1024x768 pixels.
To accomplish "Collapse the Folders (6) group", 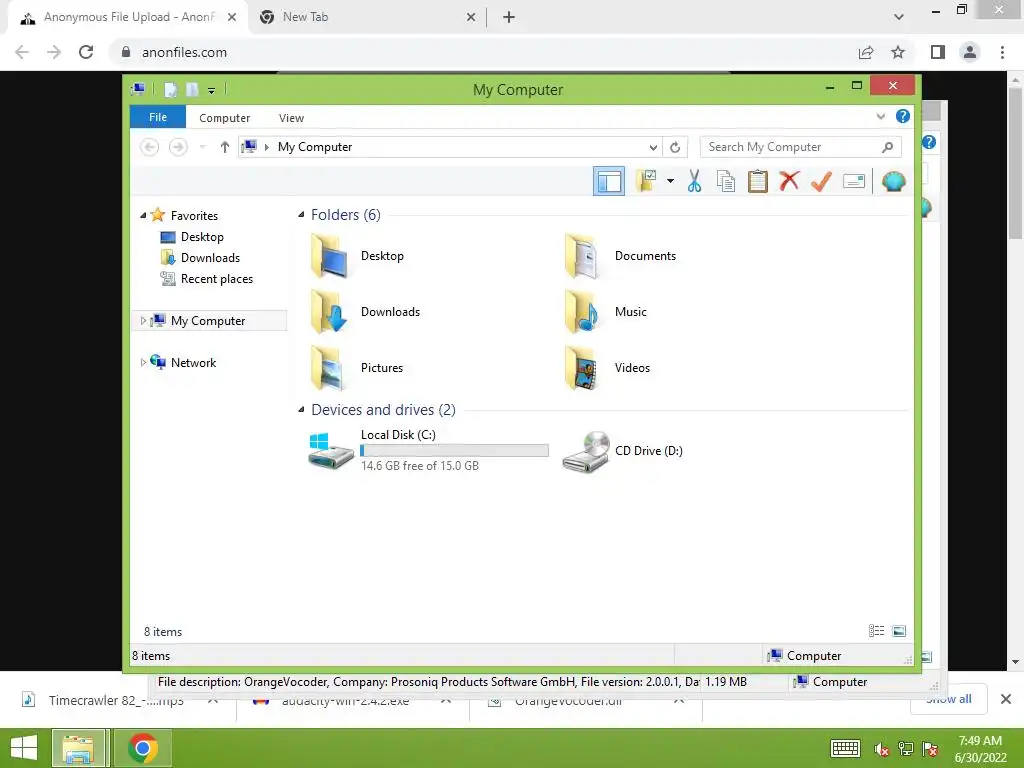I will coord(301,215).
